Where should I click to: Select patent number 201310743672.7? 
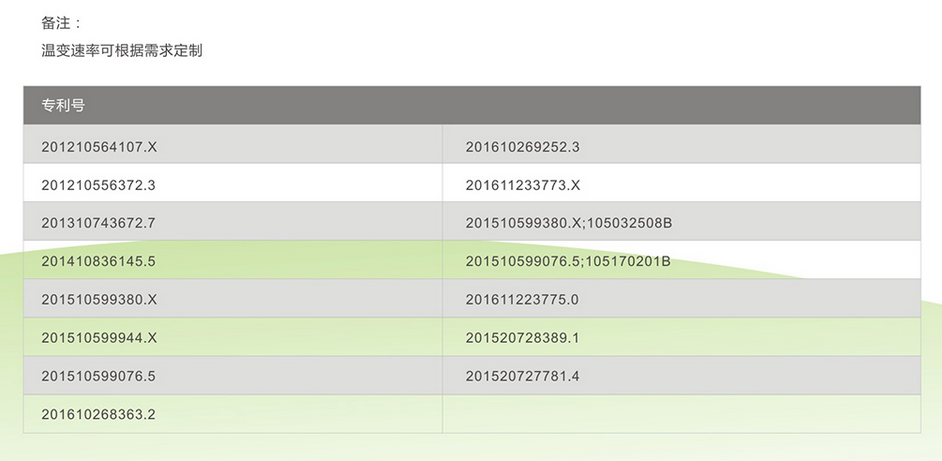[98, 223]
